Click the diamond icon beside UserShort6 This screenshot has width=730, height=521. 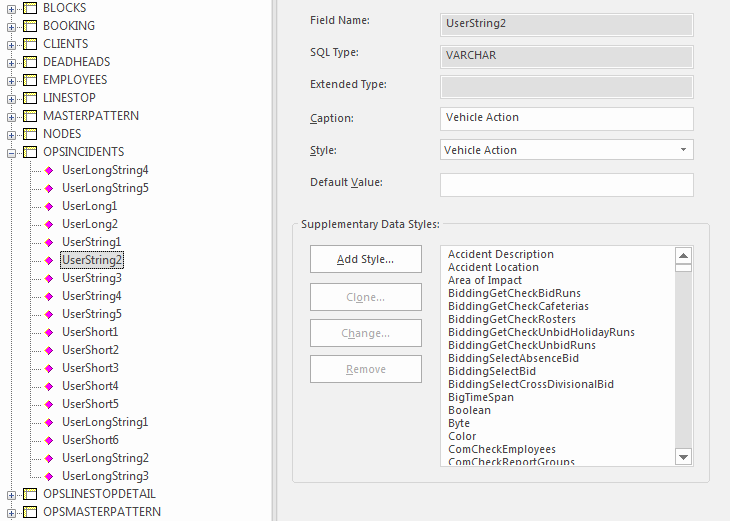pos(49,440)
